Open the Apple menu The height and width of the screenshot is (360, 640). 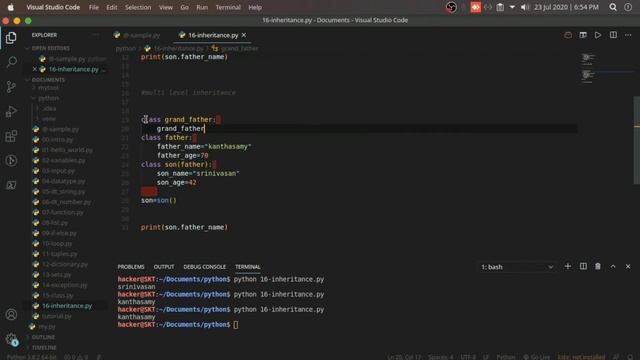coord(11,7)
